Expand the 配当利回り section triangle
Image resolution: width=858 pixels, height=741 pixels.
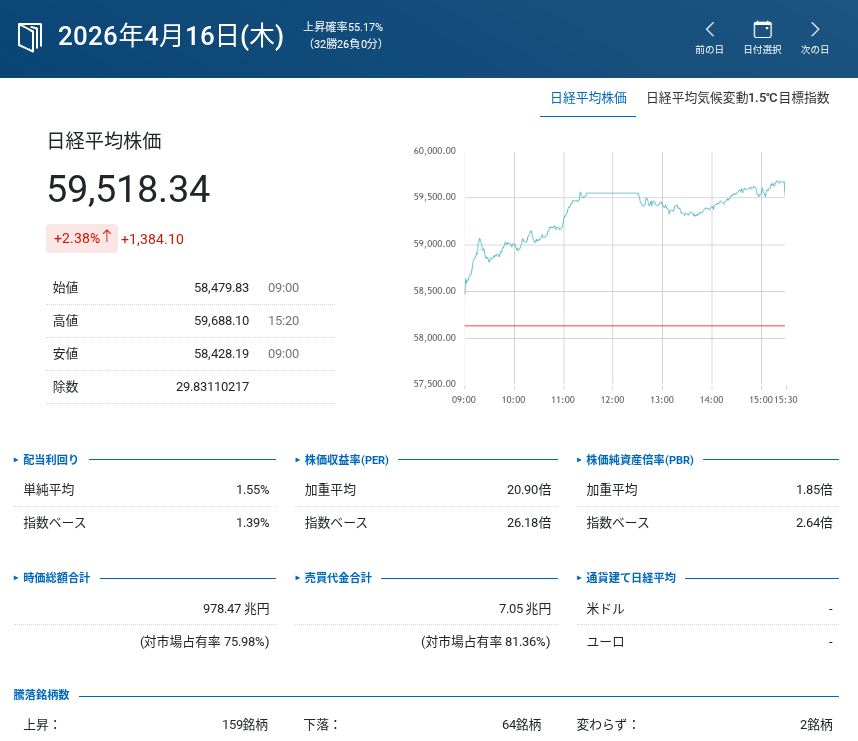16,460
